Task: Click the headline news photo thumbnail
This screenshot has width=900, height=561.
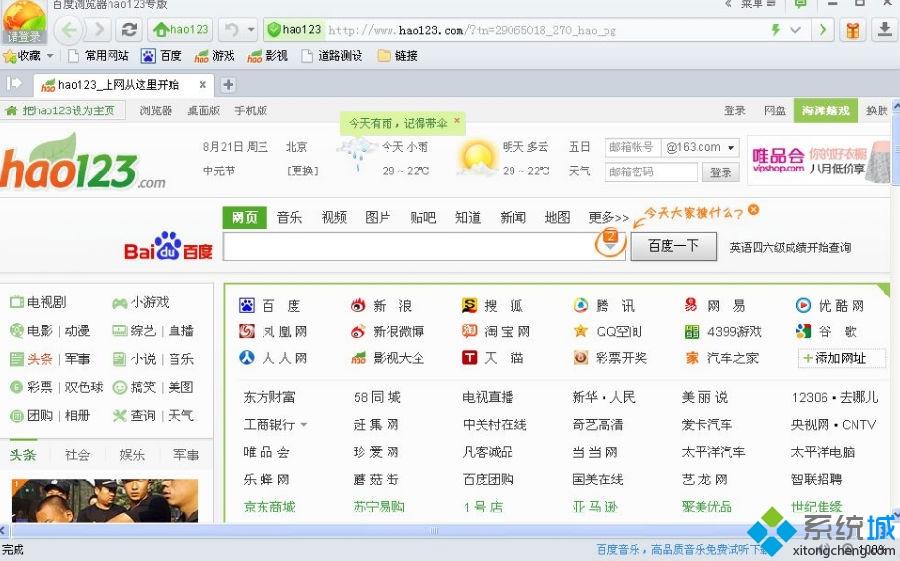Action: pyautogui.click(x=105, y=501)
